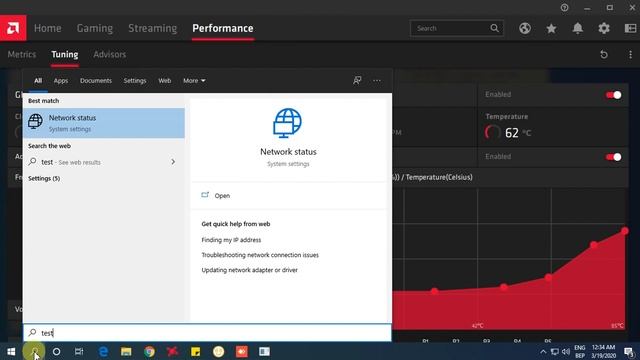Image resolution: width=640 pixels, height=360 pixels.
Task: Click the Network status globe icon in best match
Action: [x=36, y=122]
